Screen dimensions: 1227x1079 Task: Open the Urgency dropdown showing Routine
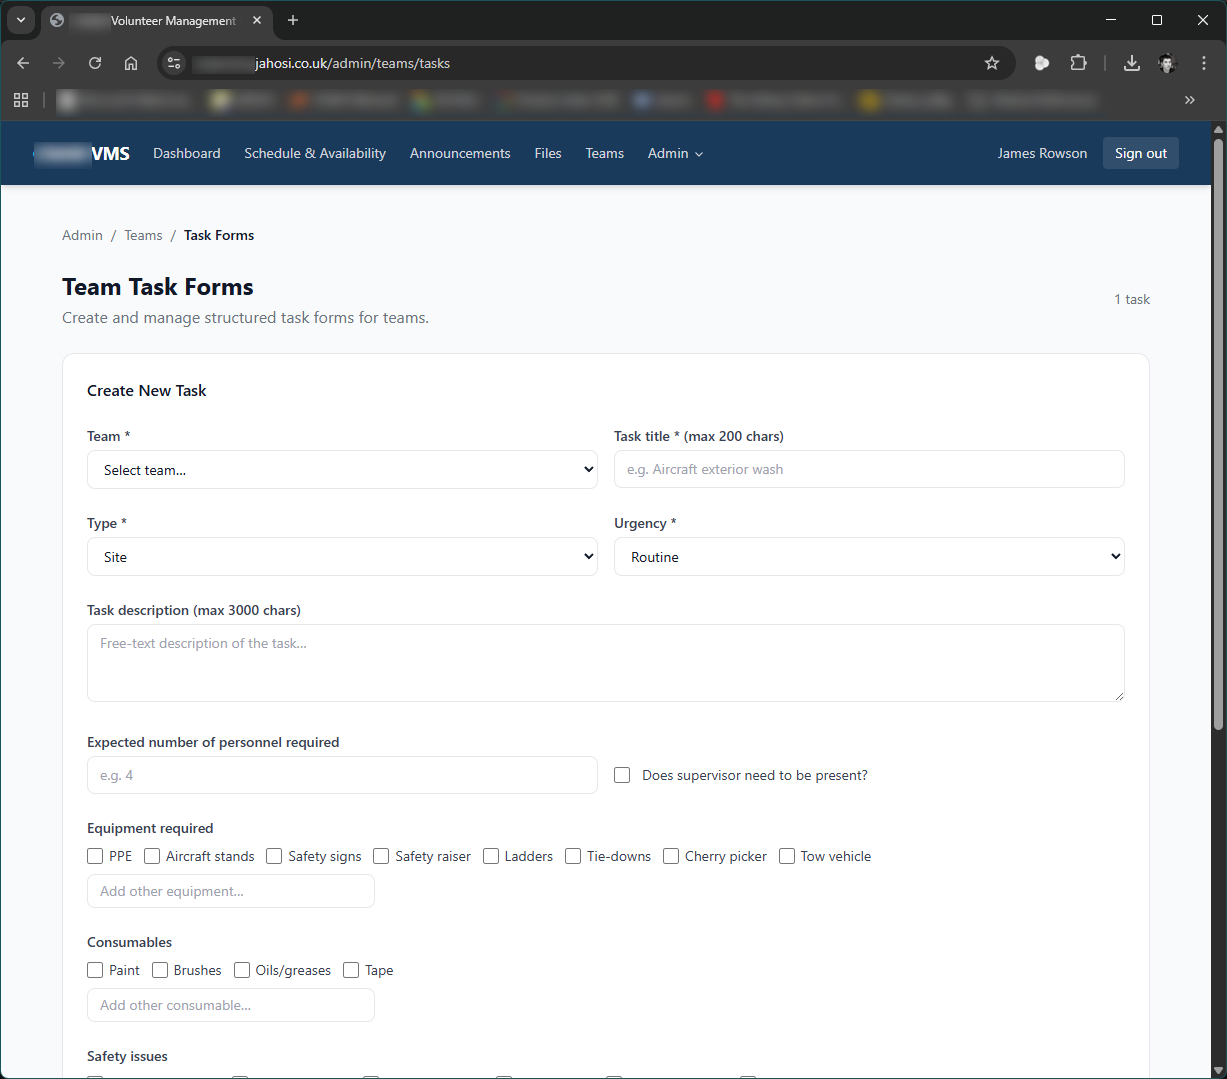tap(869, 557)
